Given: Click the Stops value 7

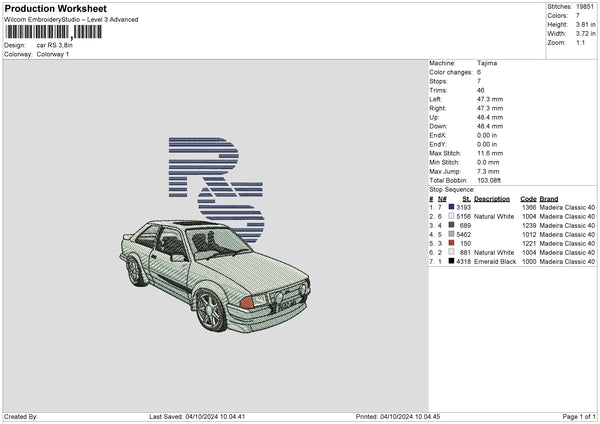Looking at the screenshot, I should pyautogui.click(x=479, y=82).
